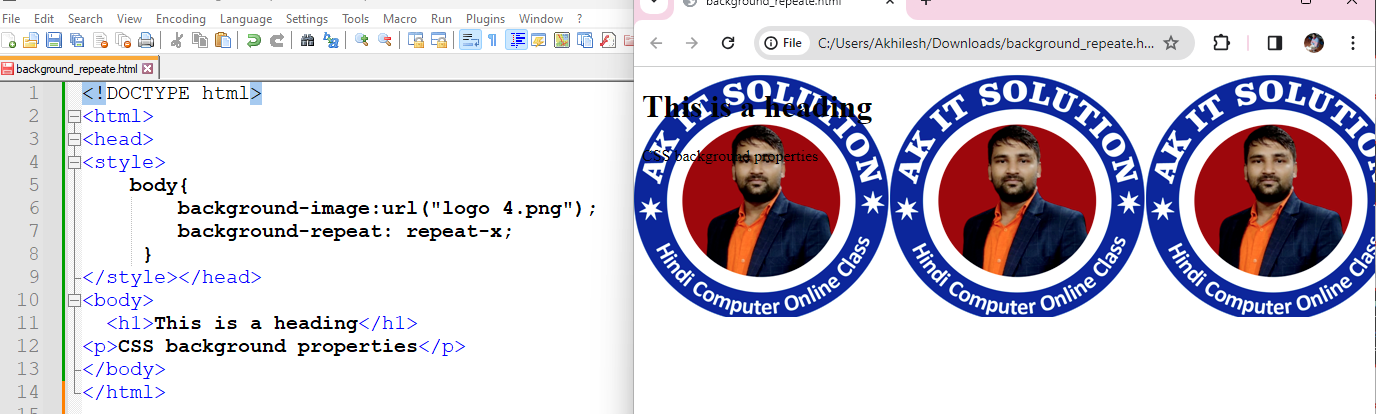Viewport: 1376px width, 414px height.
Task: Click the Zoom Out magnifier icon
Action: (x=385, y=40)
